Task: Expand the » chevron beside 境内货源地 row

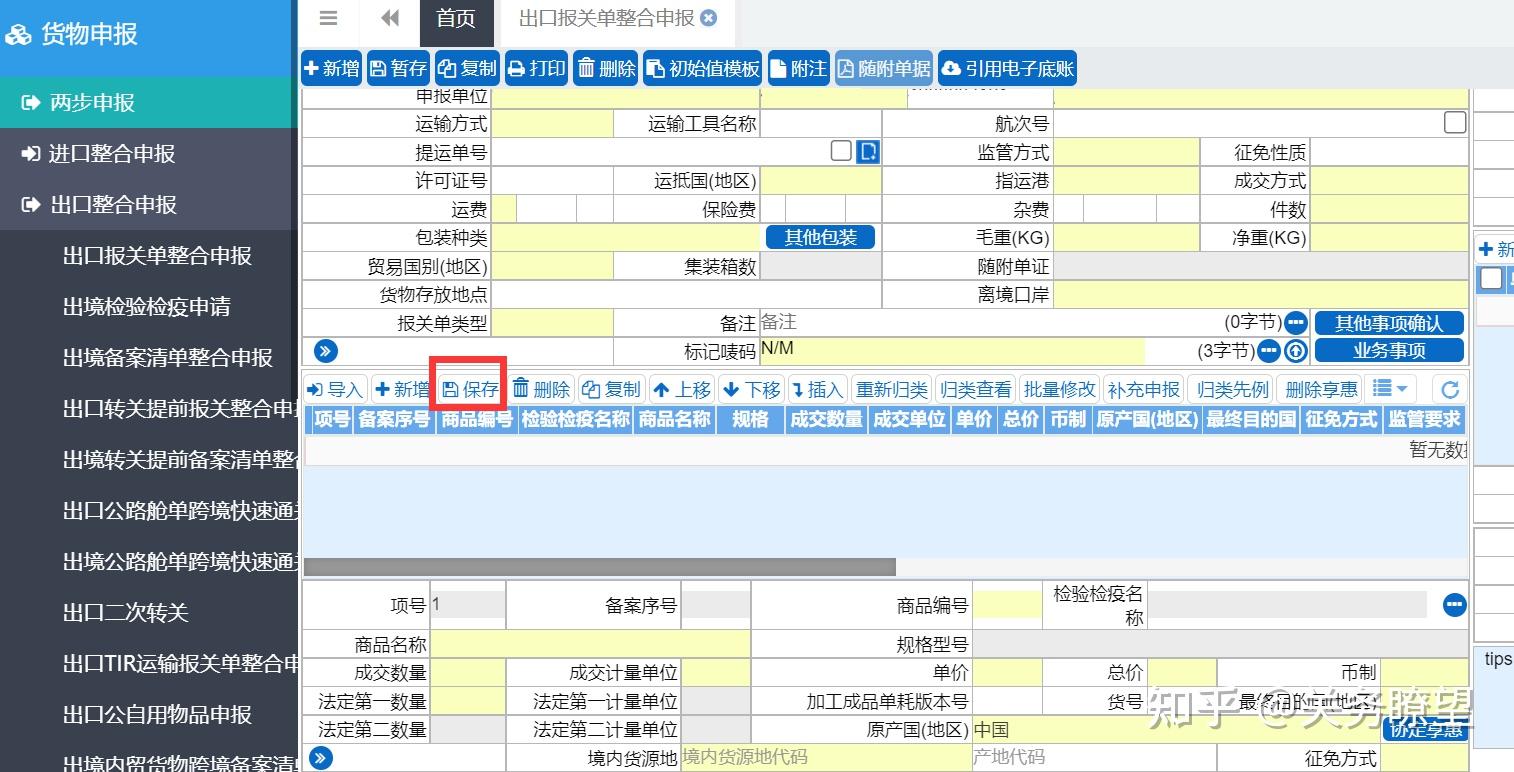Action: pos(320,757)
